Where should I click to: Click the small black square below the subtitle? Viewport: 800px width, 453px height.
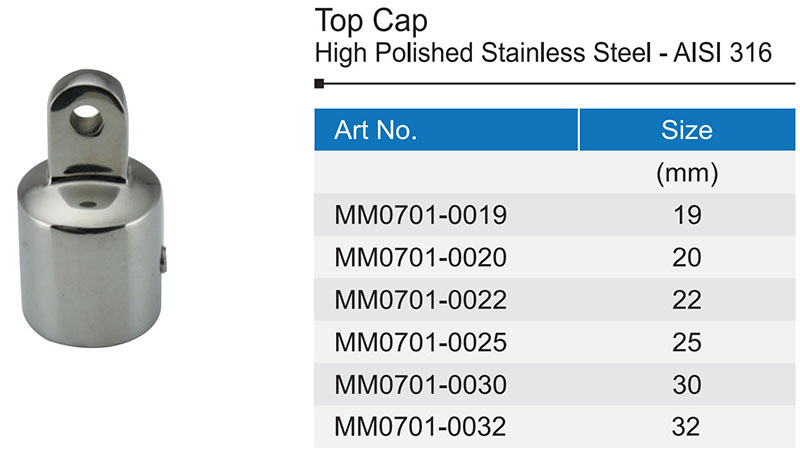(318, 84)
